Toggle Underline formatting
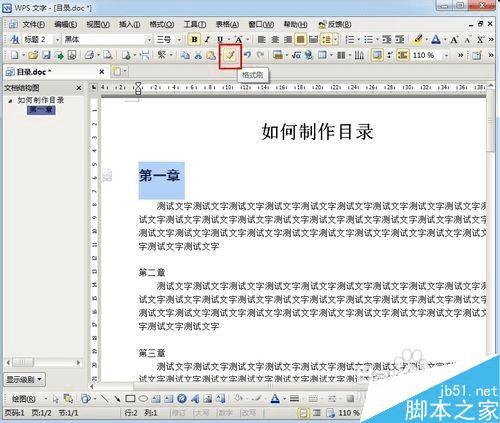 (220, 40)
